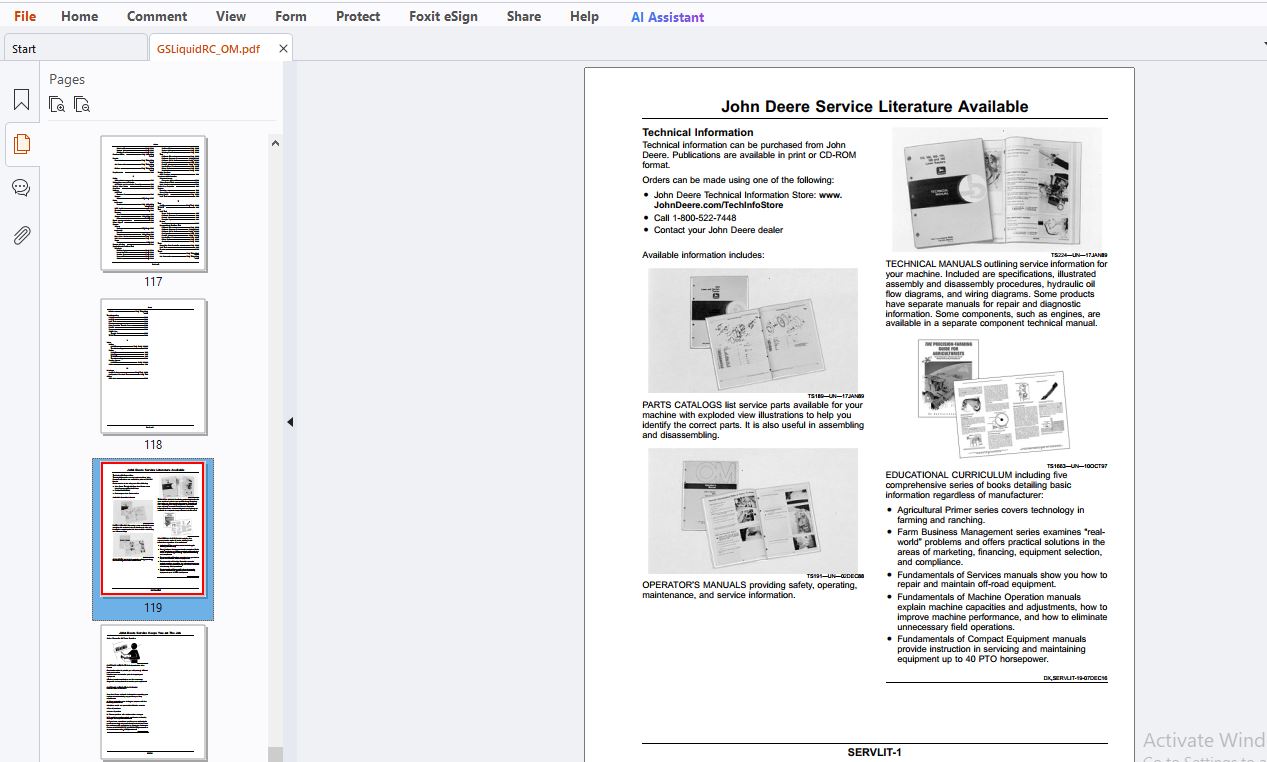Click the technical manuals photo
The image size is (1267, 762).
(x=996, y=189)
